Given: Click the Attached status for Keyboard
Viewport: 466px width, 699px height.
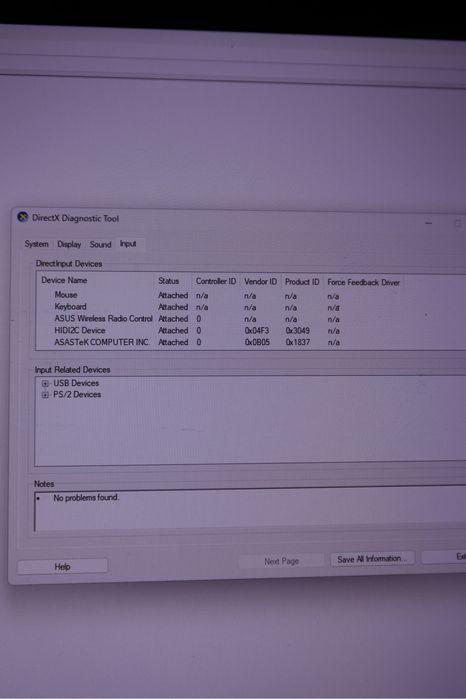Looking at the screenshot, I should click(x=173, y=307).
